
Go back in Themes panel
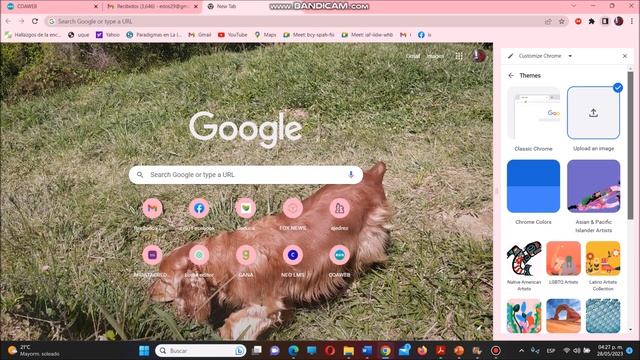[511, 76]
